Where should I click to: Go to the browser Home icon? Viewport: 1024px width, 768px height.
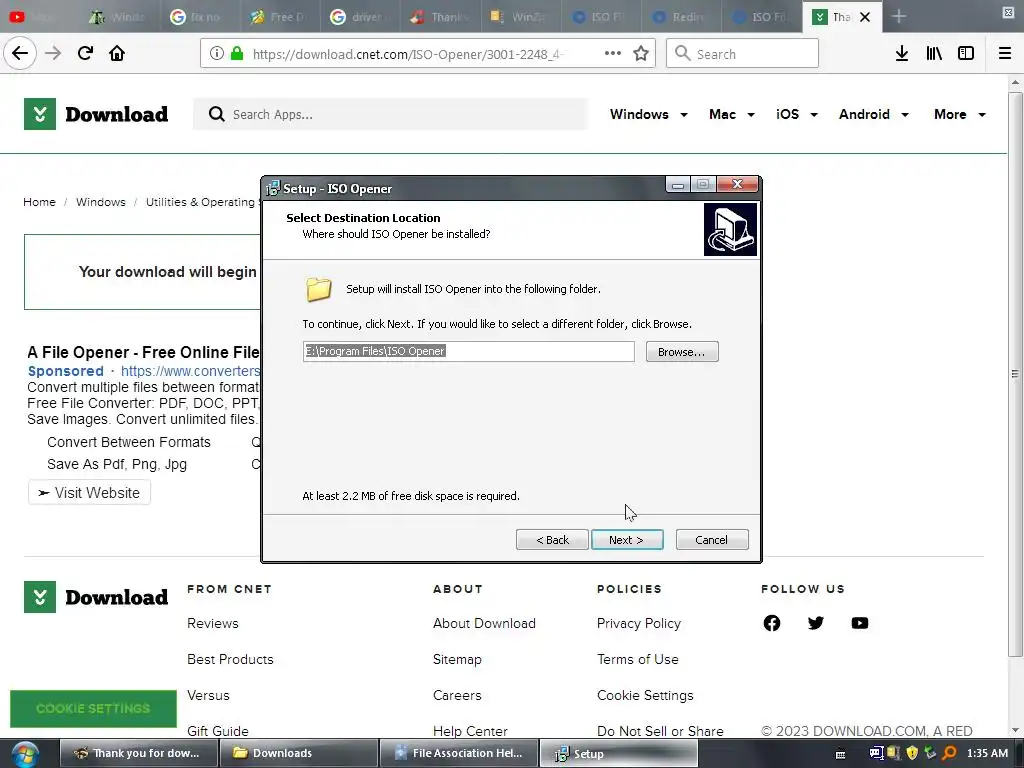point(117,54)
